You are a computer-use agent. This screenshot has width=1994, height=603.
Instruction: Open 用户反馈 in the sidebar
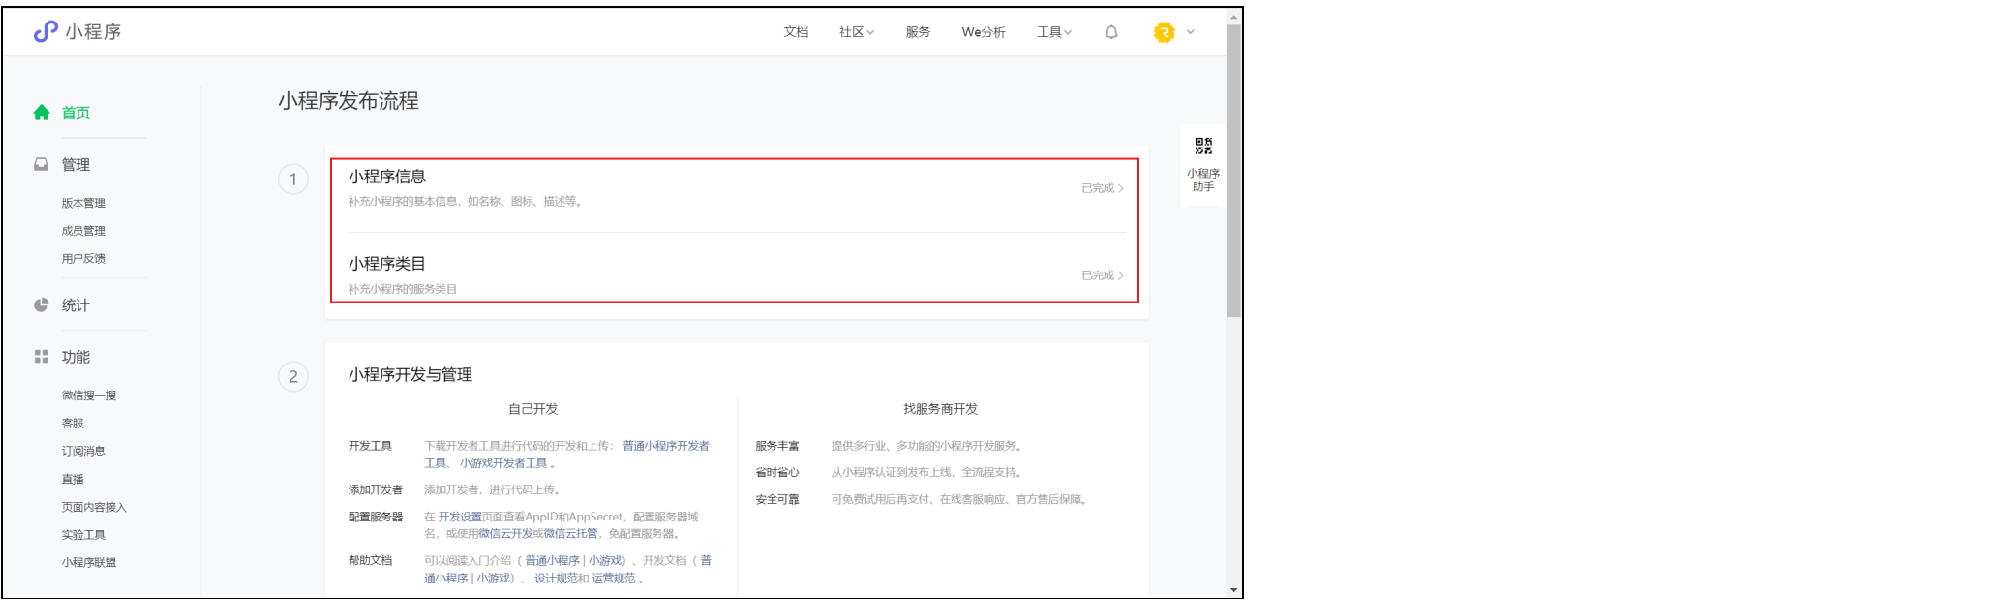[84, 259]
